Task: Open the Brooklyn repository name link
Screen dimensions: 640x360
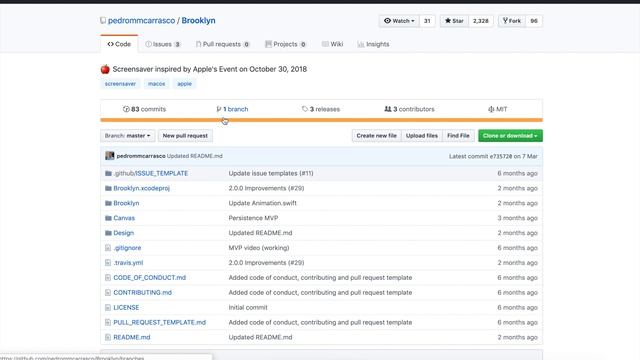Action: 198,20
